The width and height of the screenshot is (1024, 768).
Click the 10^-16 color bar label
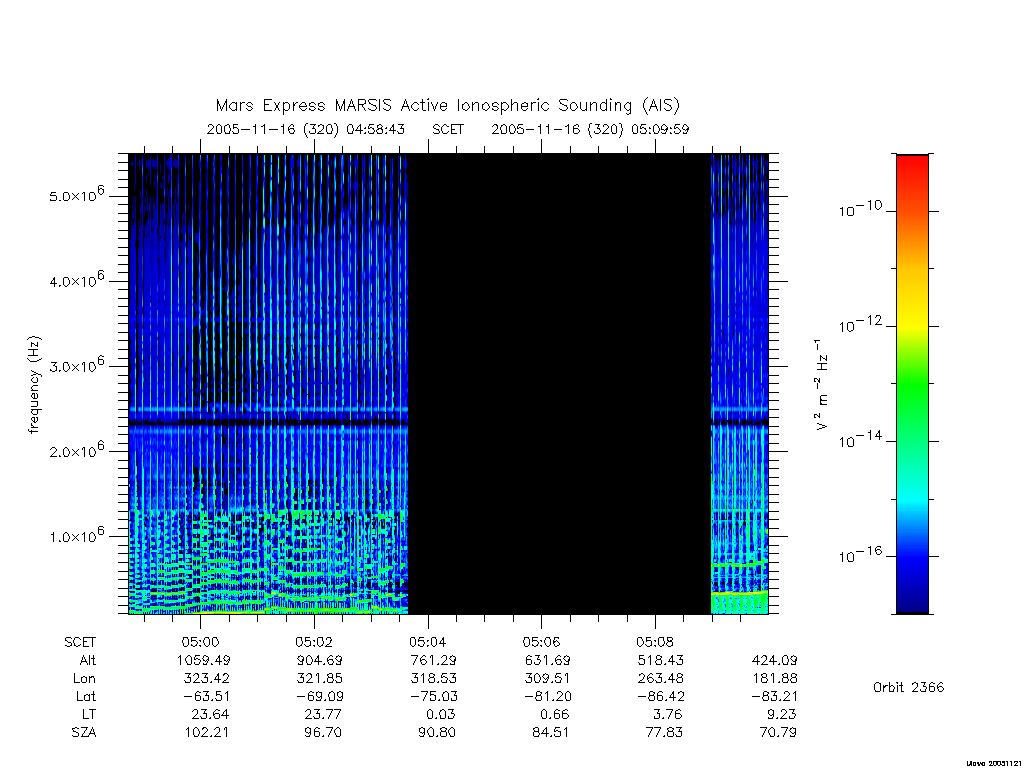(860, 555)
